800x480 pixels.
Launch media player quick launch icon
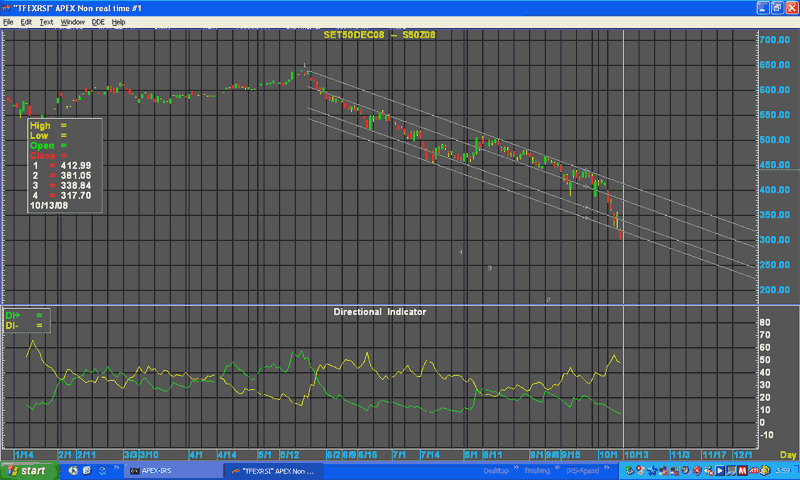pos(73,471)
